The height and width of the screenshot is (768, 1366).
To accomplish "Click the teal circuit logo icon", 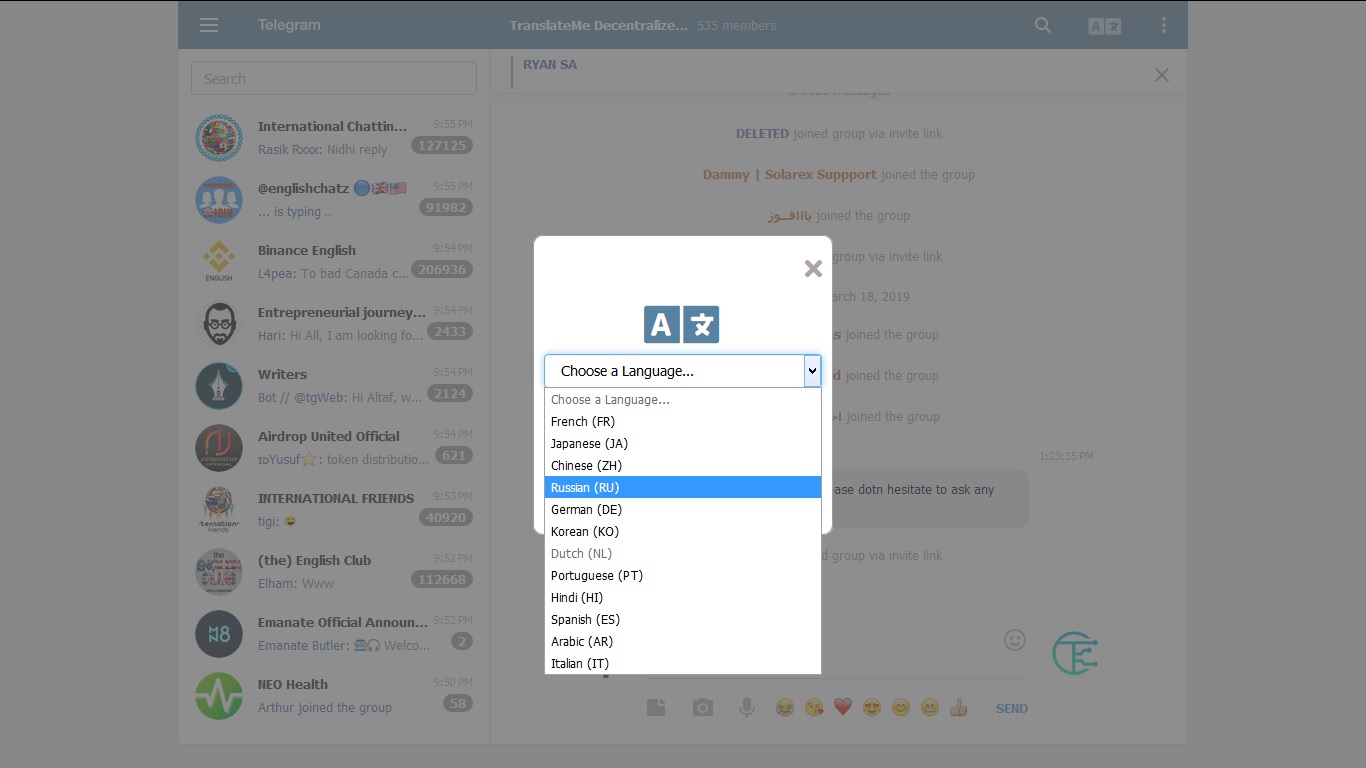I will [x=1075, y=653].
